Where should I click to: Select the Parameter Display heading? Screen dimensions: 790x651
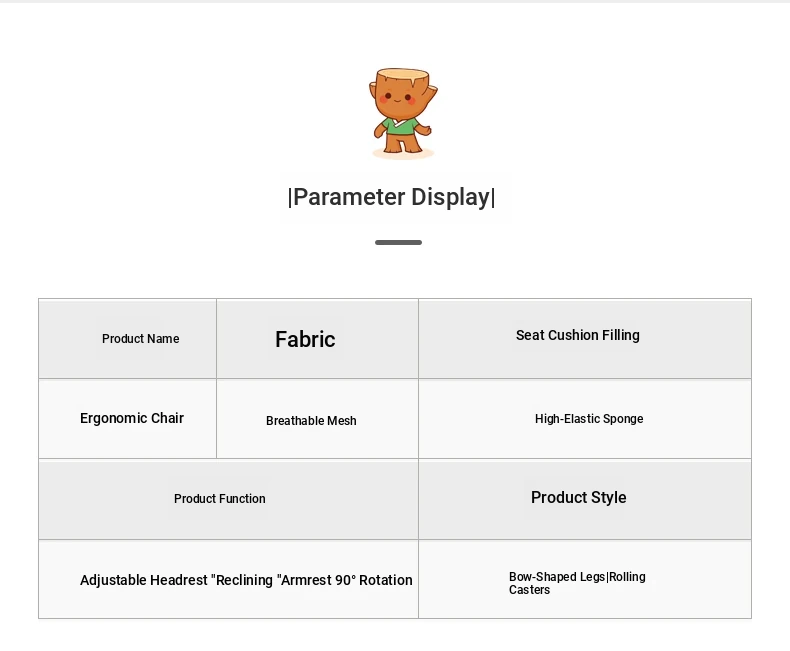point(391,197)
